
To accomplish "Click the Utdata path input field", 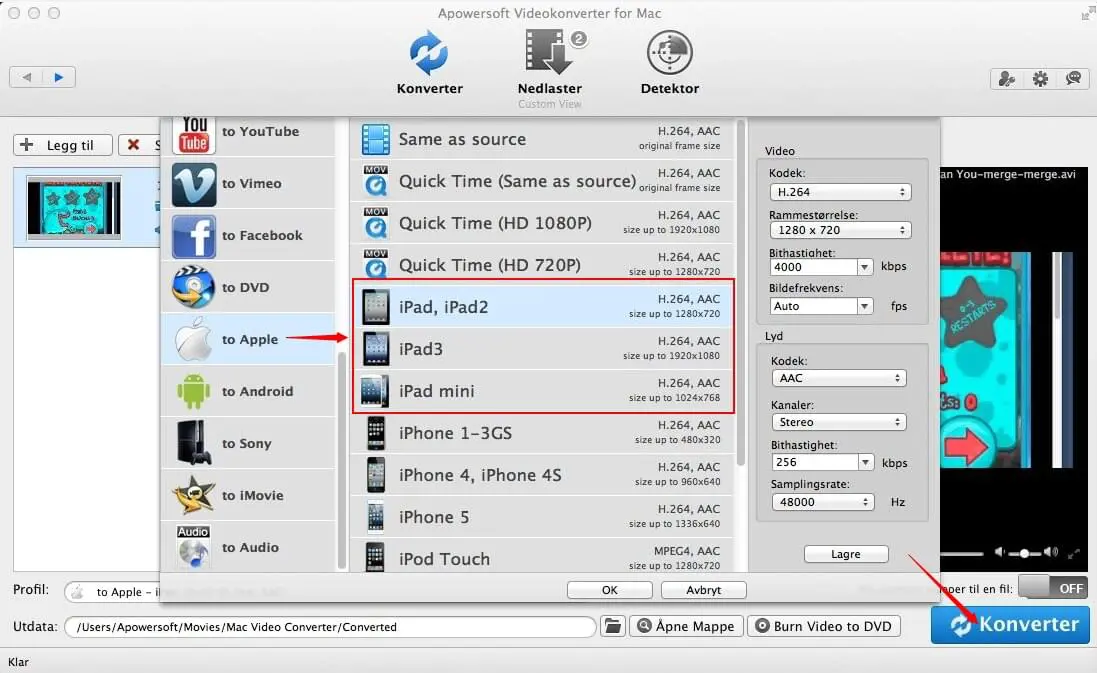I will click(x=330, y=627).
